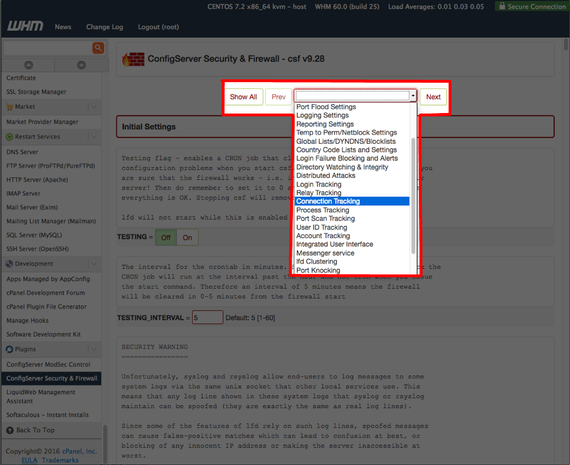570x465 pixels.
Task: Click the sidebar collapse-all up arrow icon
Action: [x=28, y=65]
